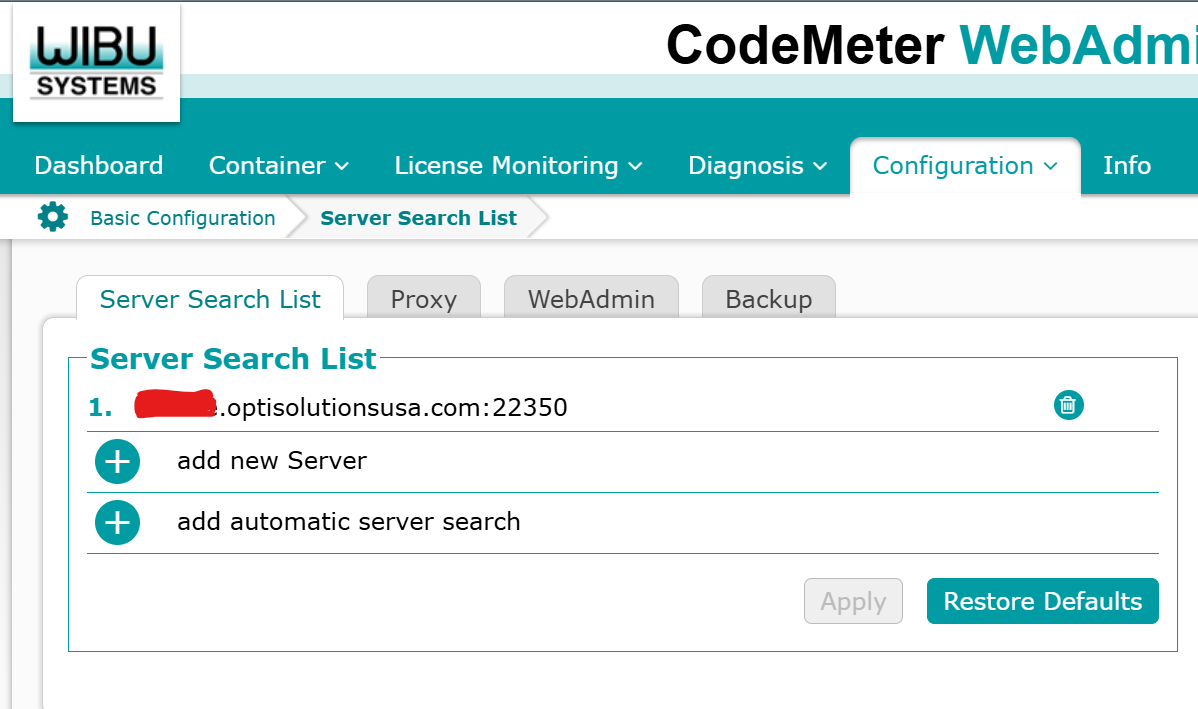1198x709 pixels.
Task: Click plus icon for automatic server search
Action: [117, 523]
